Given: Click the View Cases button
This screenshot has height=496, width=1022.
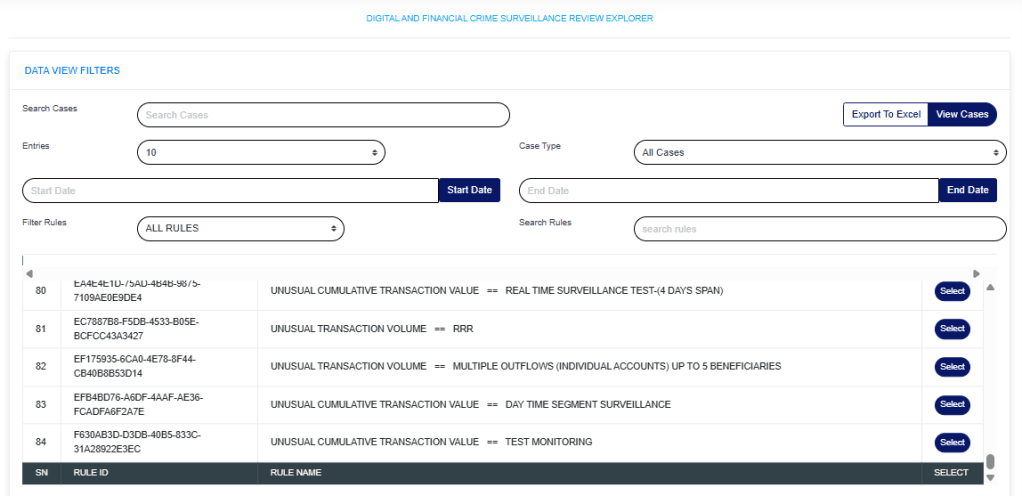Looking at the screenshot, I should [x=962, y=114].
